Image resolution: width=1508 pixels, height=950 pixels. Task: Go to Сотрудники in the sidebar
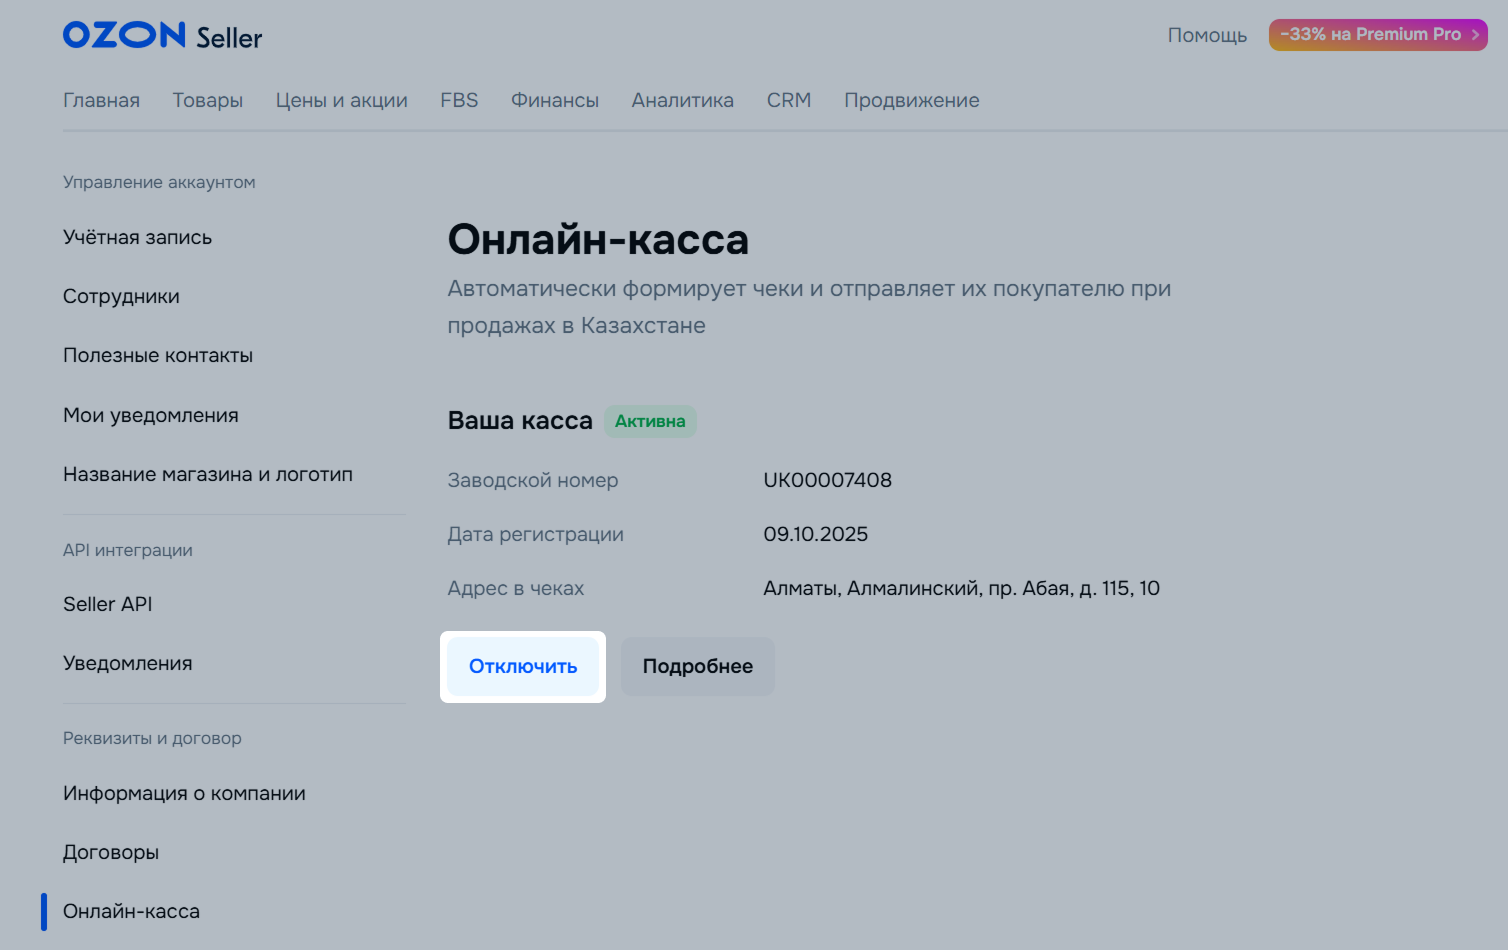point(121,296)
